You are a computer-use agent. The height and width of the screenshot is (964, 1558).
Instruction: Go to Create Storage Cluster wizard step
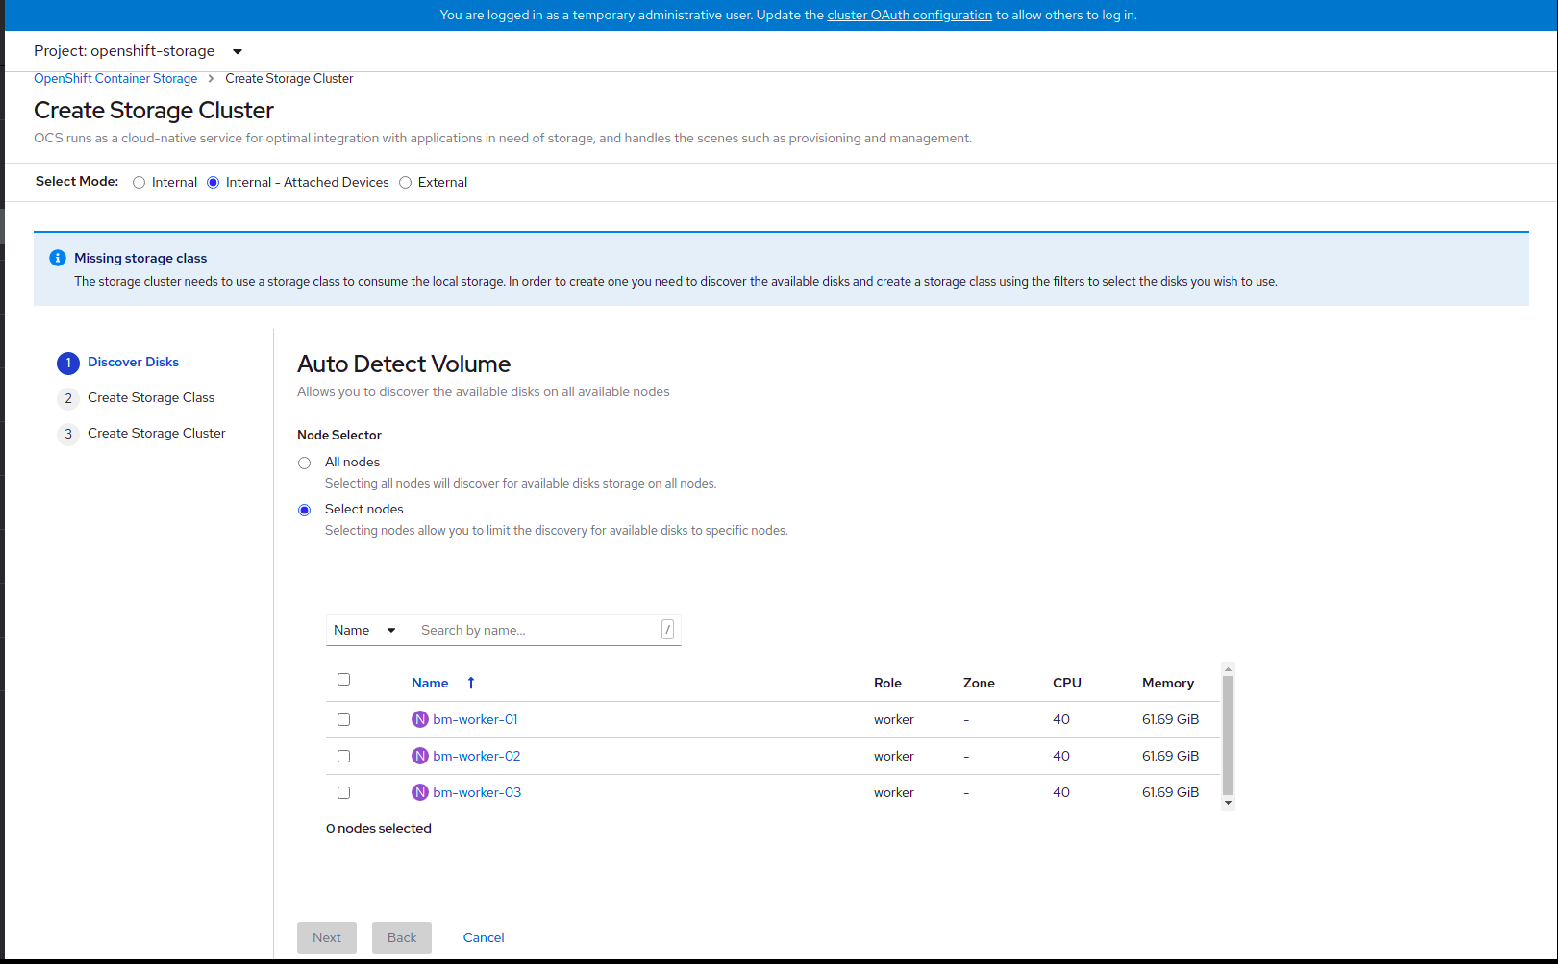click(157, 433)
